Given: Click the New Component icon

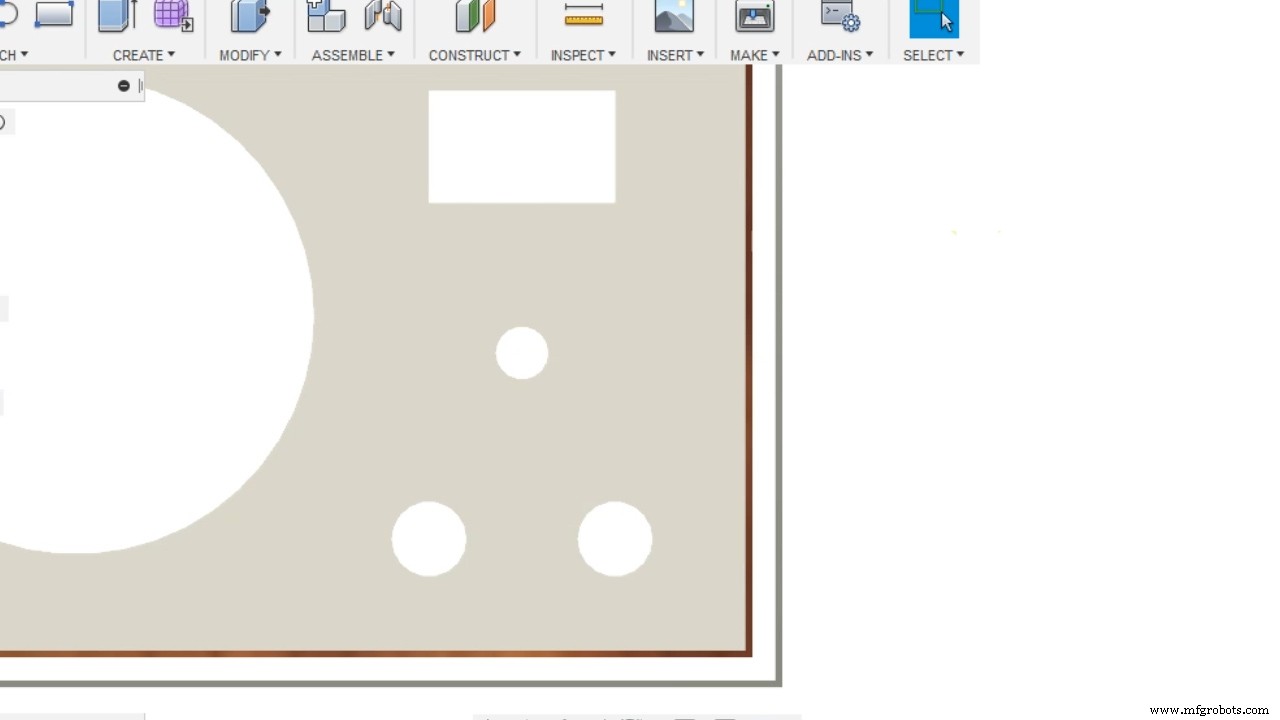Looking at the screenshot, I should (325, 15).
